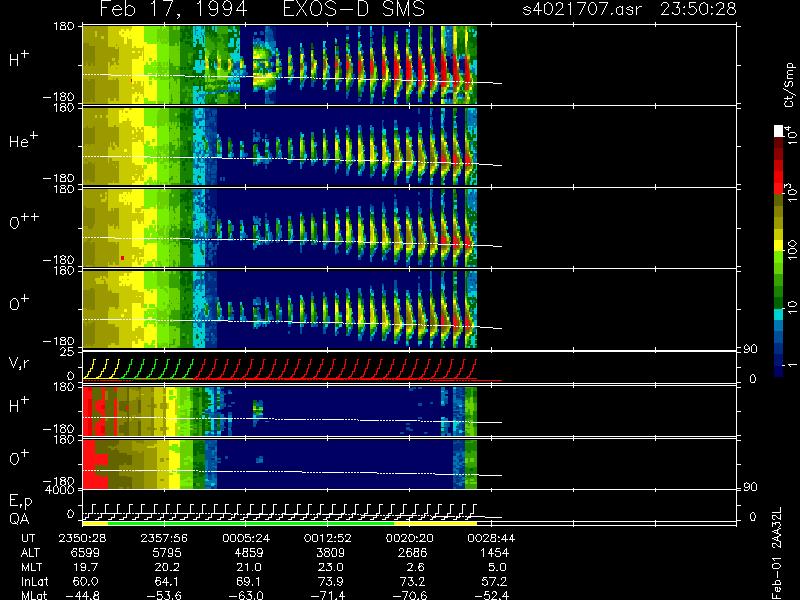This screenshot has width=800, height=600.
Task: Select the MLT value '21.0'
Action: click(250, 567)
